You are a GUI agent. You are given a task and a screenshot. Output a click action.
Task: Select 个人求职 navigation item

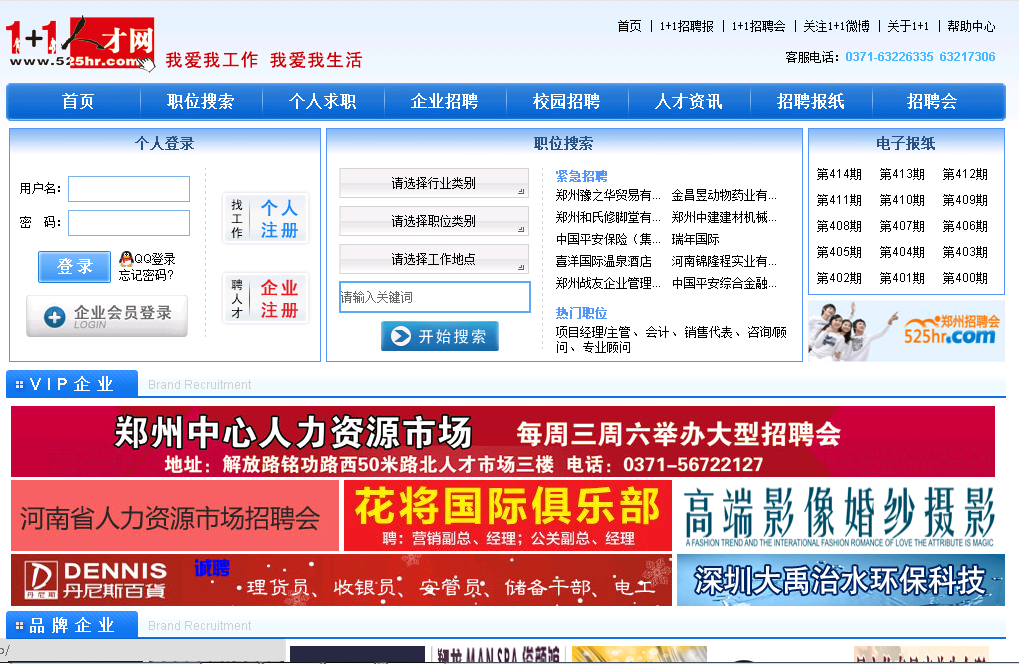(322, 101)
